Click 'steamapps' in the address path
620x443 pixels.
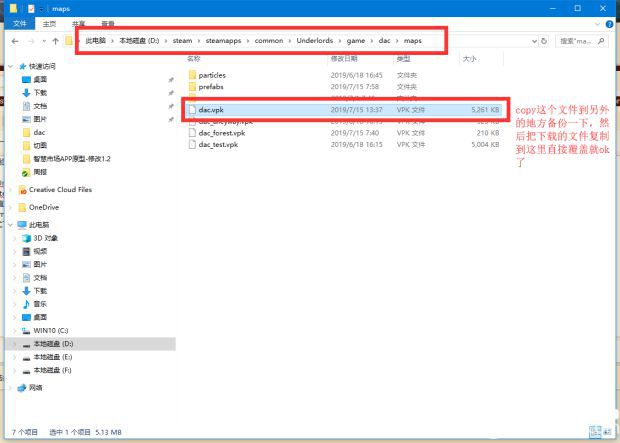(223, 41)
